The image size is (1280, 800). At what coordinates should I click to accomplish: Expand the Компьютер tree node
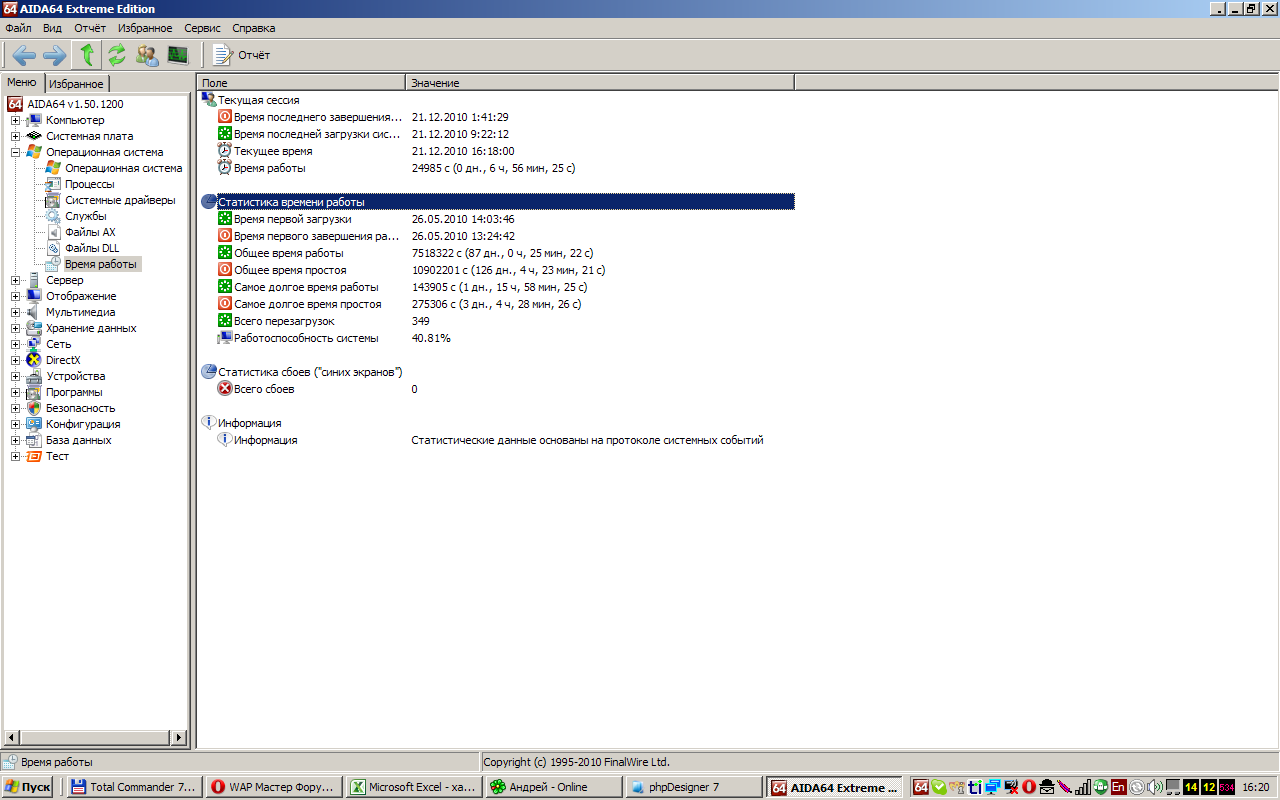(16, 120)
